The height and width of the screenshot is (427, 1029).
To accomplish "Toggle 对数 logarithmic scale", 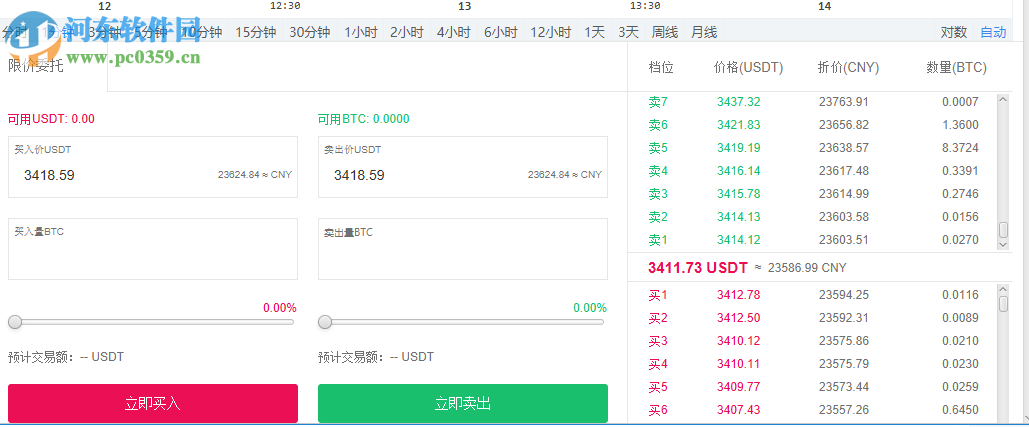I will click(954, 32).
